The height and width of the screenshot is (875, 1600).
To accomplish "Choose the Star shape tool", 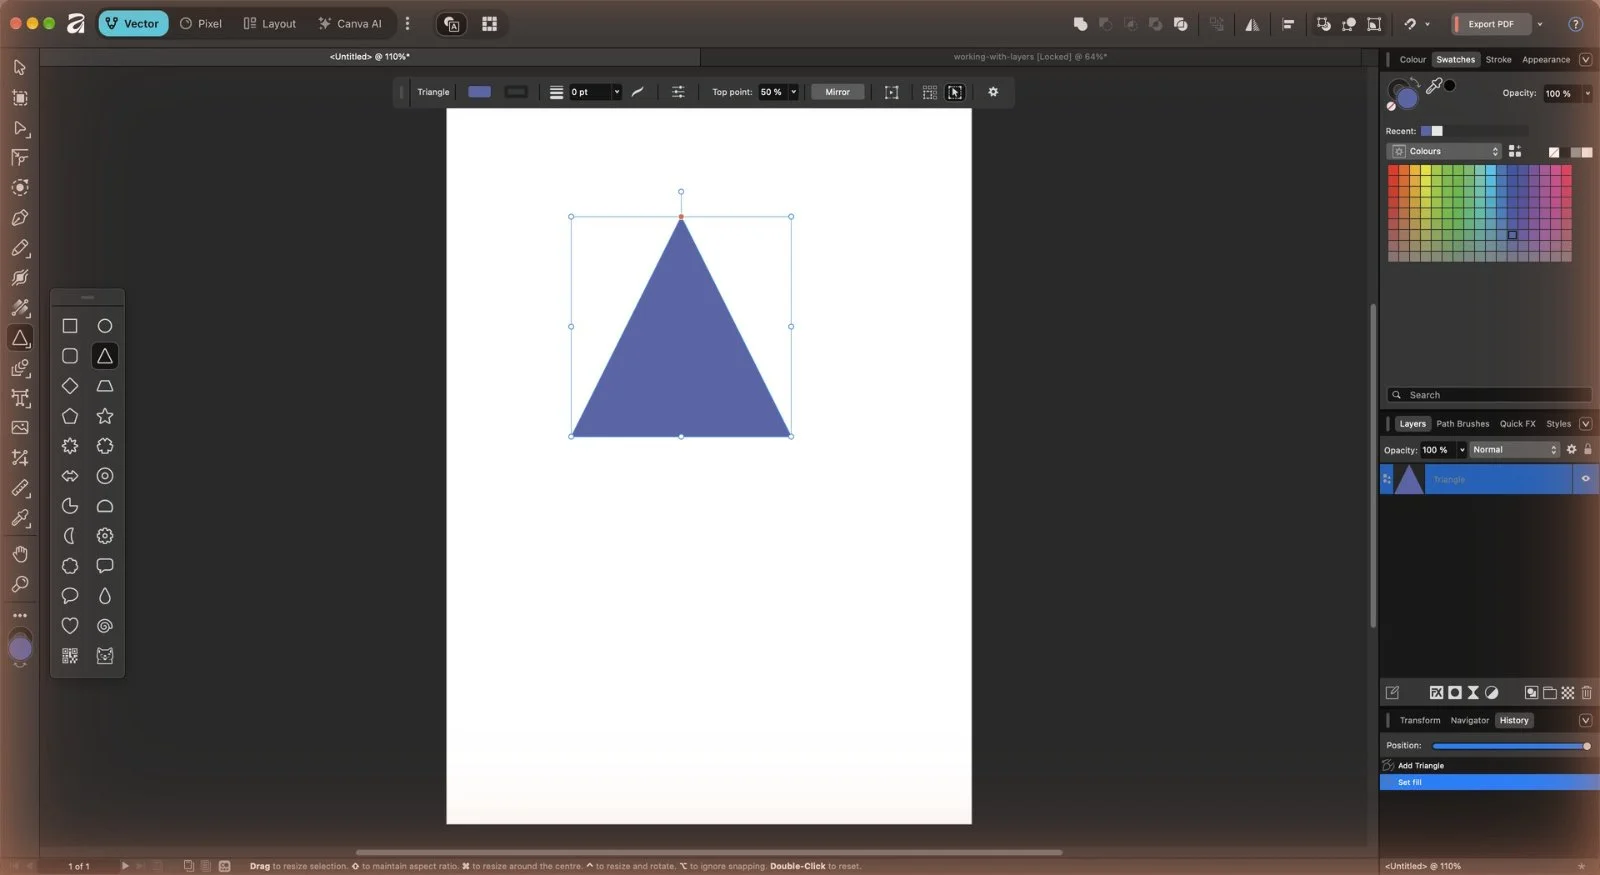I will 105,416.
